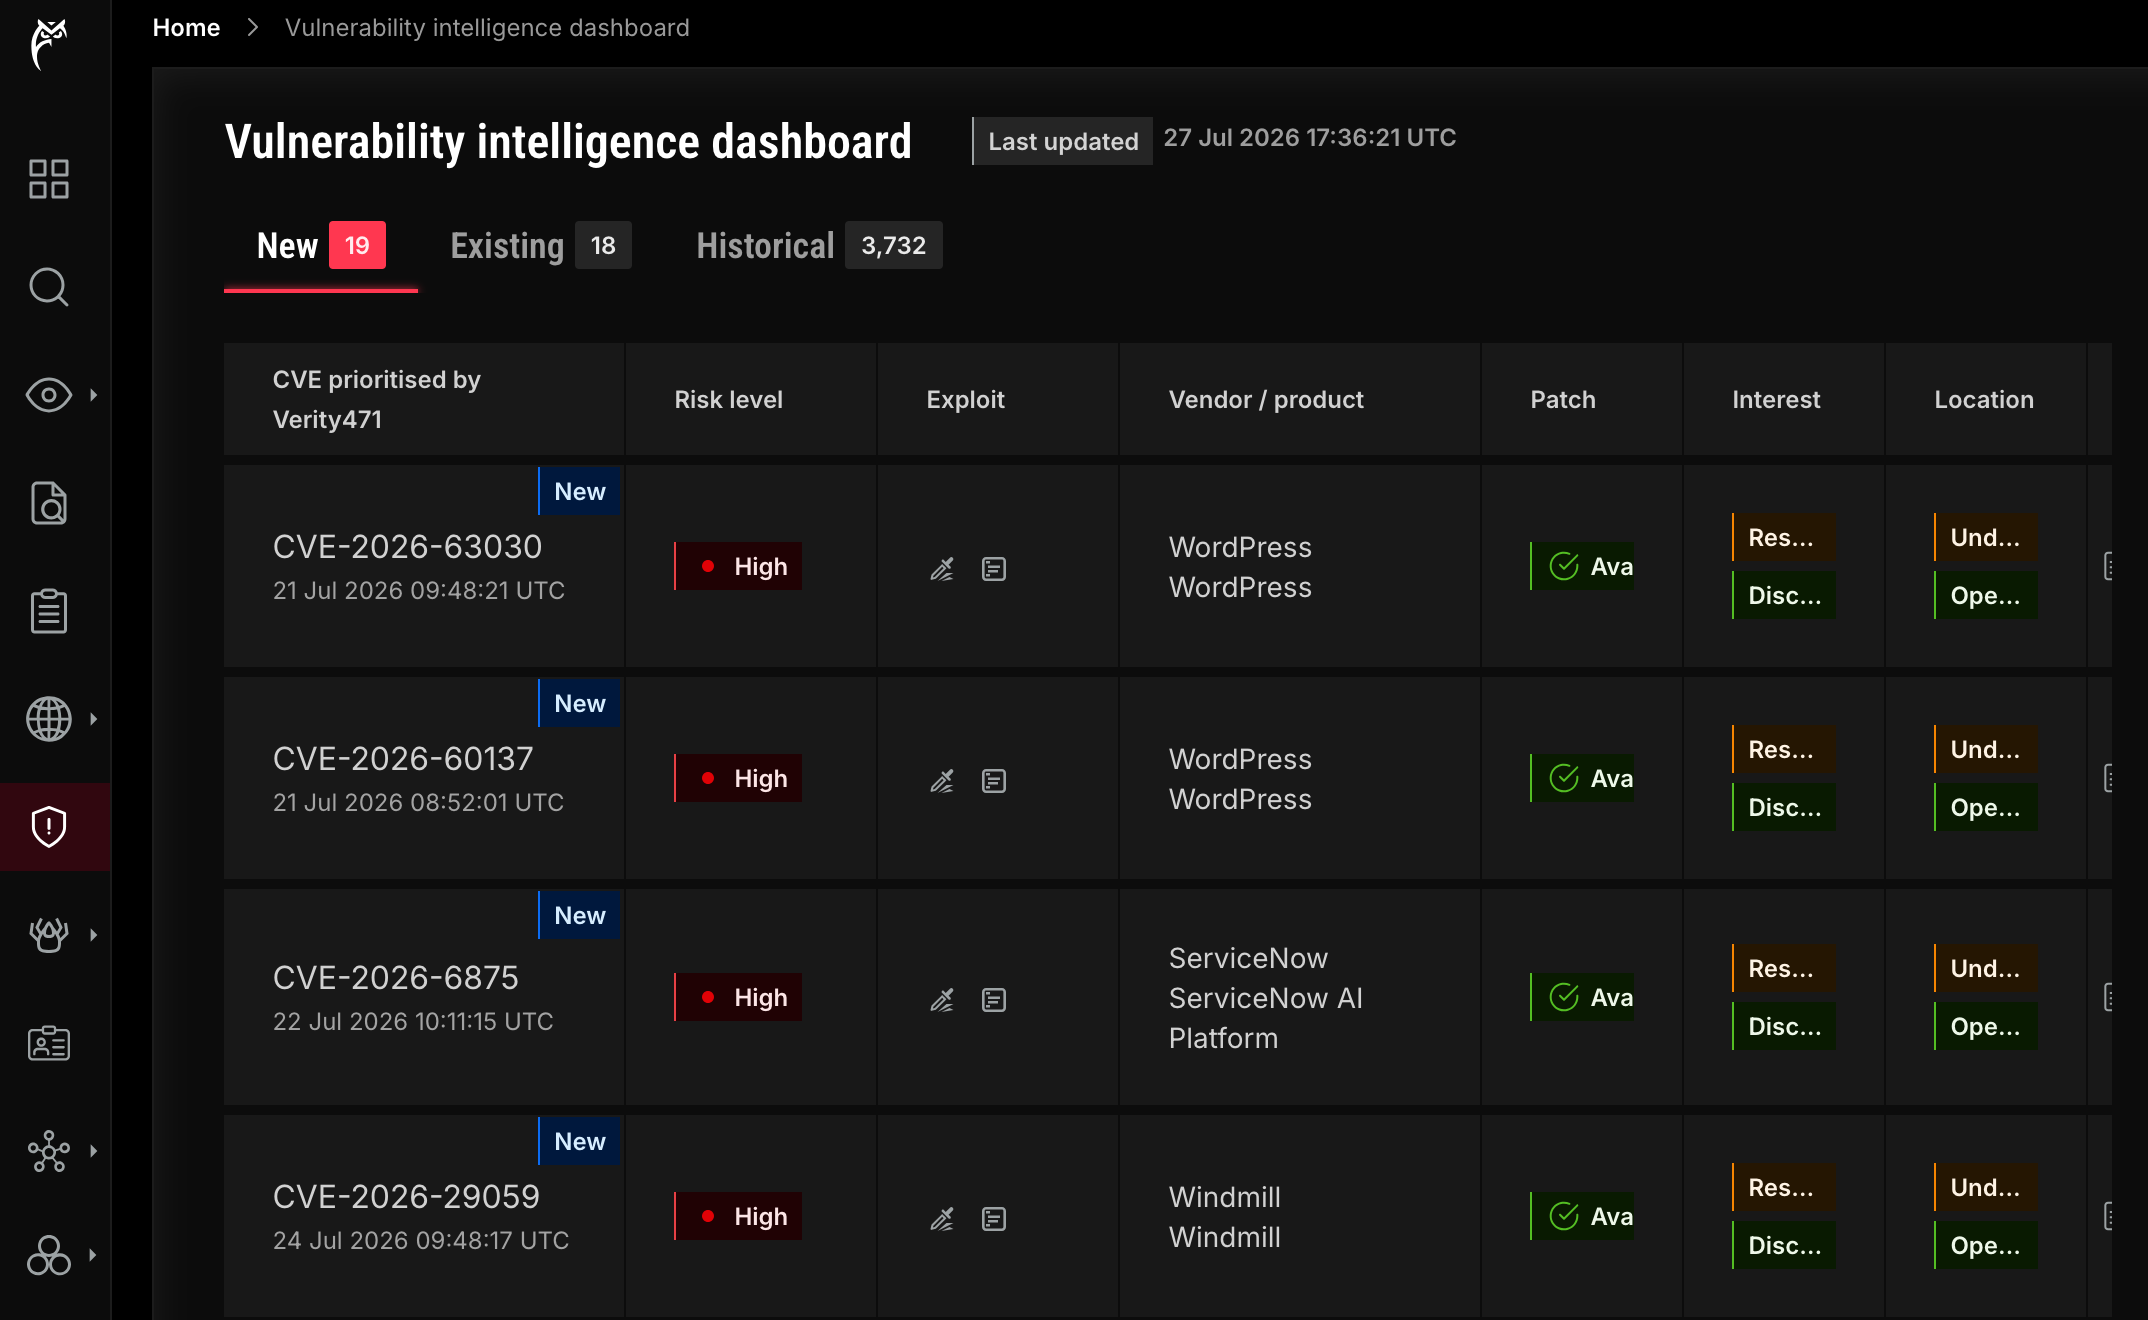This screenshot has height=1320, width=2148.
Task: Open the globe icon in sidebar
Action: coord(48,719)
